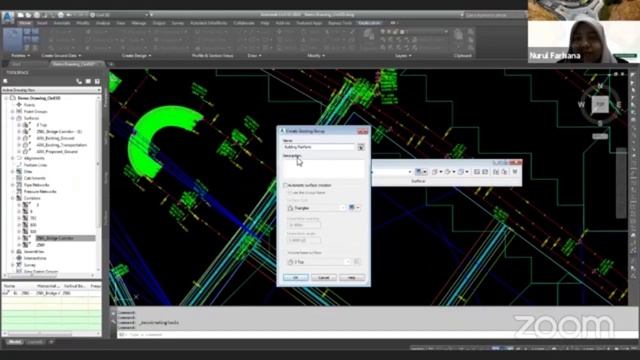Open the Annotate ribbon tab
640x360 pixels.
click(62, 23)
